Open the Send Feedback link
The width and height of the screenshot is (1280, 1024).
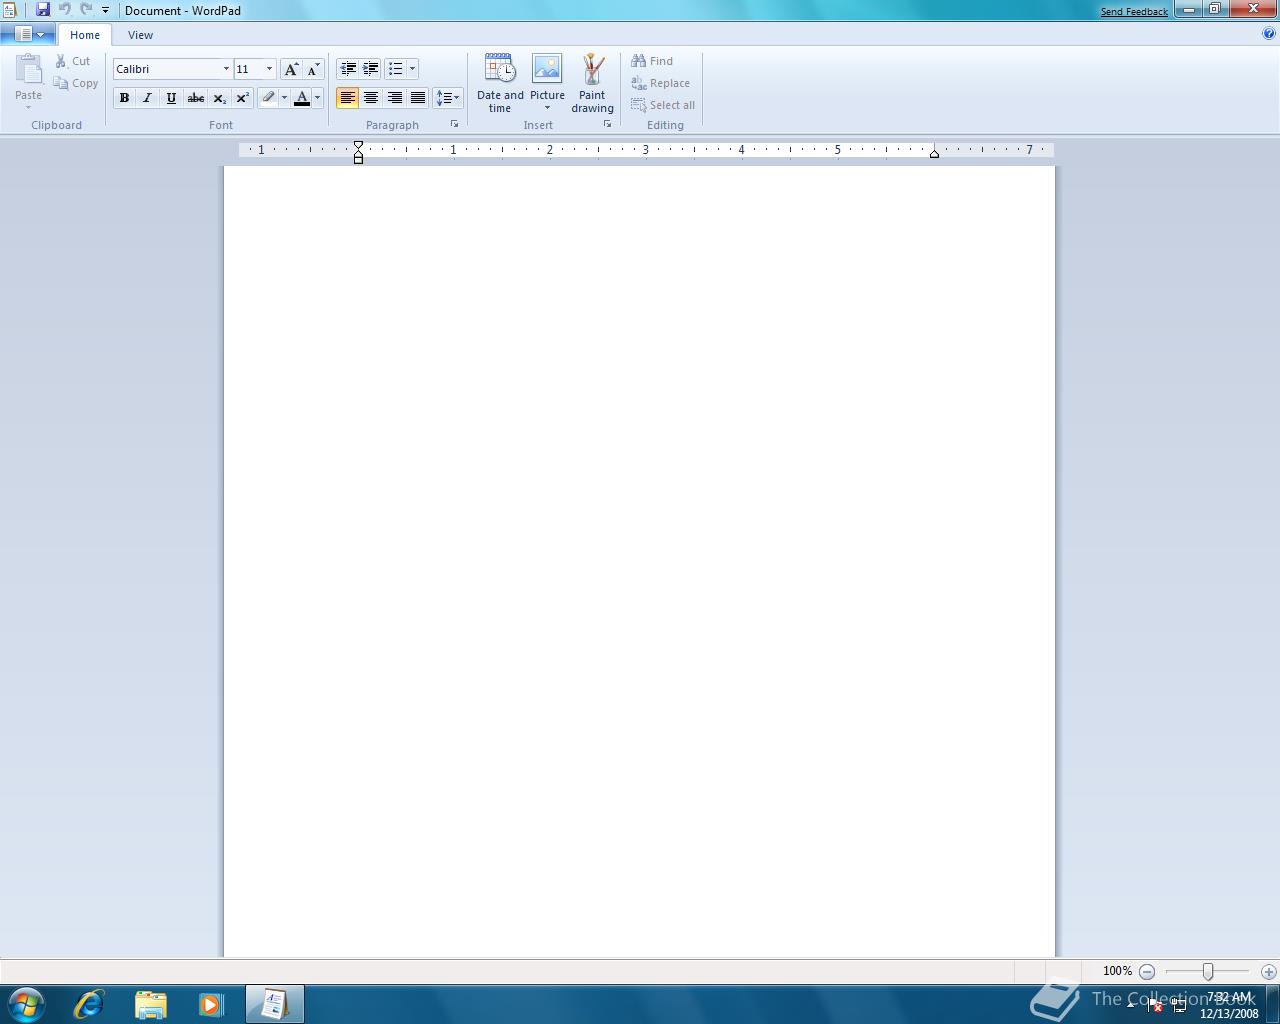(1134, 12)
